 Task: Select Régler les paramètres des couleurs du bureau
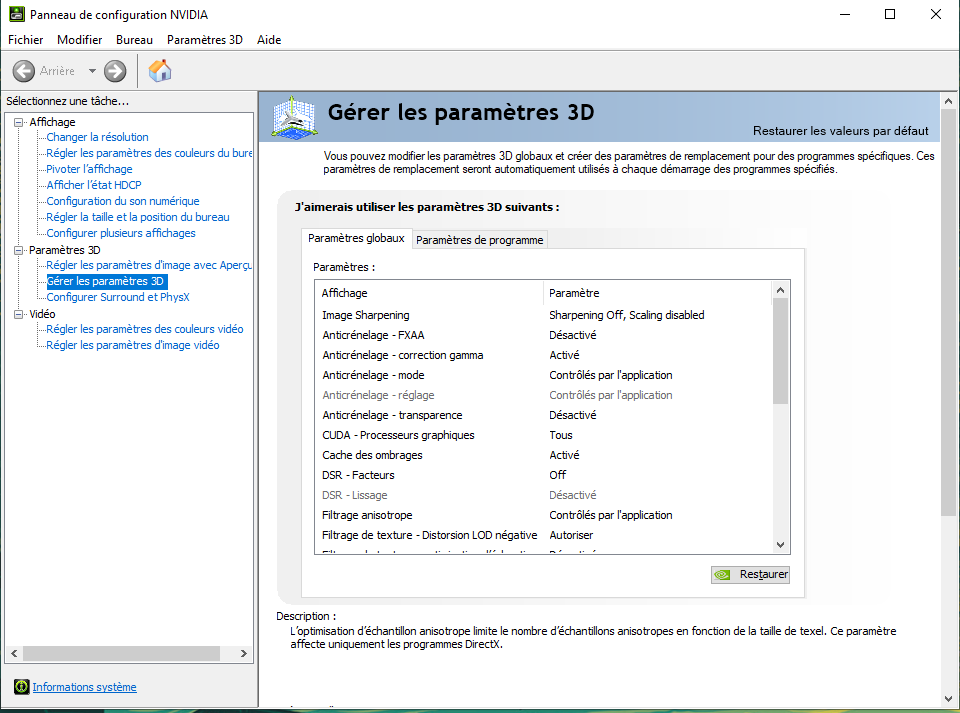[x=149, y=153]
